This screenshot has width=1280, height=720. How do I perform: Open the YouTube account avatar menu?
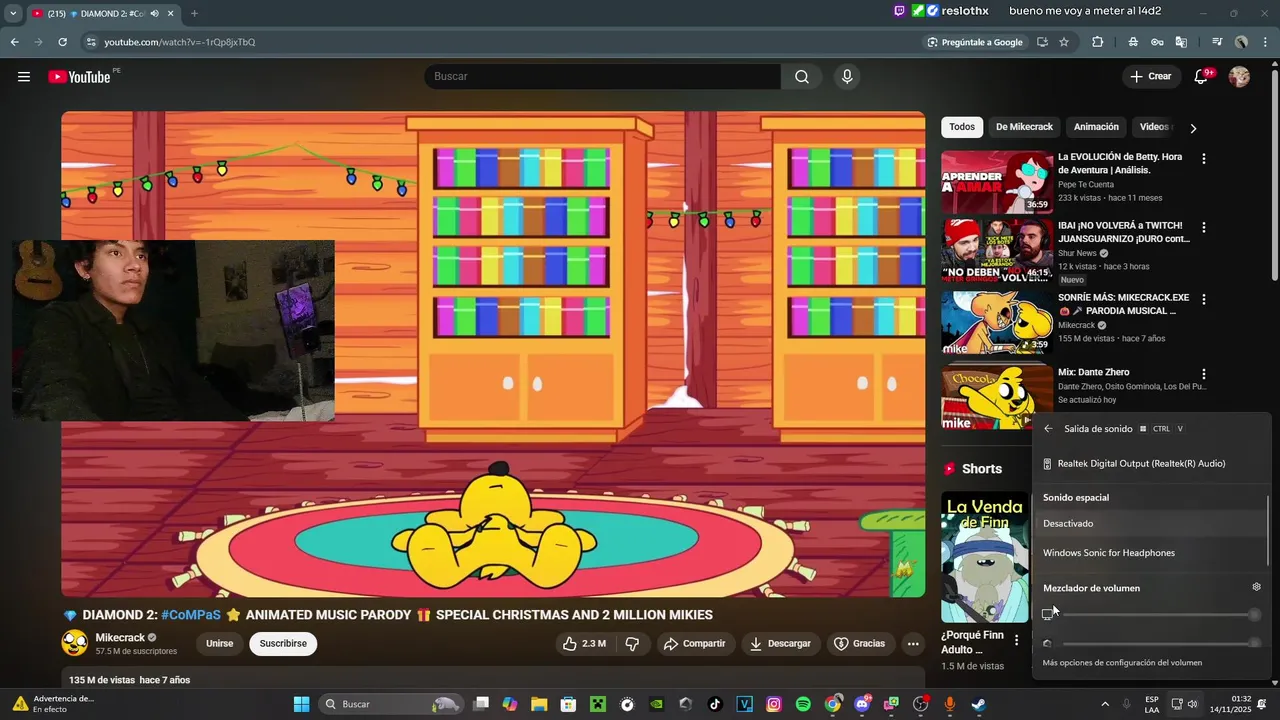1239,77
